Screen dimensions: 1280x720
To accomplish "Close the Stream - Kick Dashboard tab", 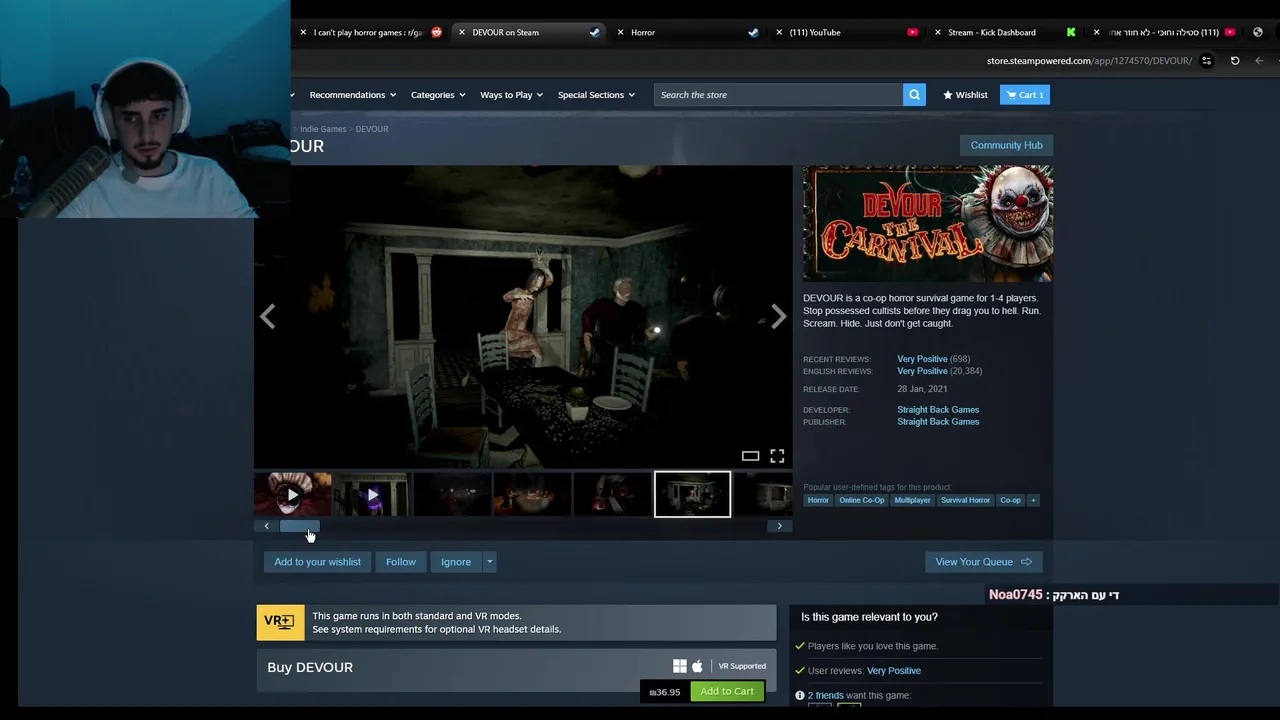I will pyautogui.click(x=937, y=32).
